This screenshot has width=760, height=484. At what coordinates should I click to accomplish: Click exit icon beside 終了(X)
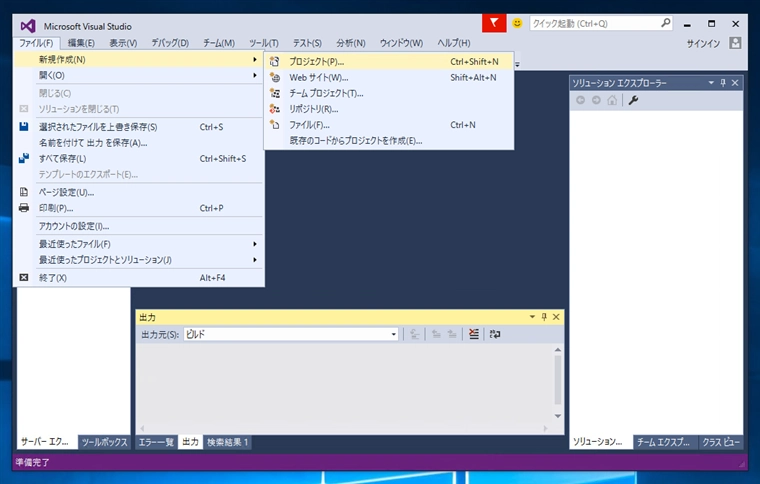pyautogui.click(x=24, y=277)
